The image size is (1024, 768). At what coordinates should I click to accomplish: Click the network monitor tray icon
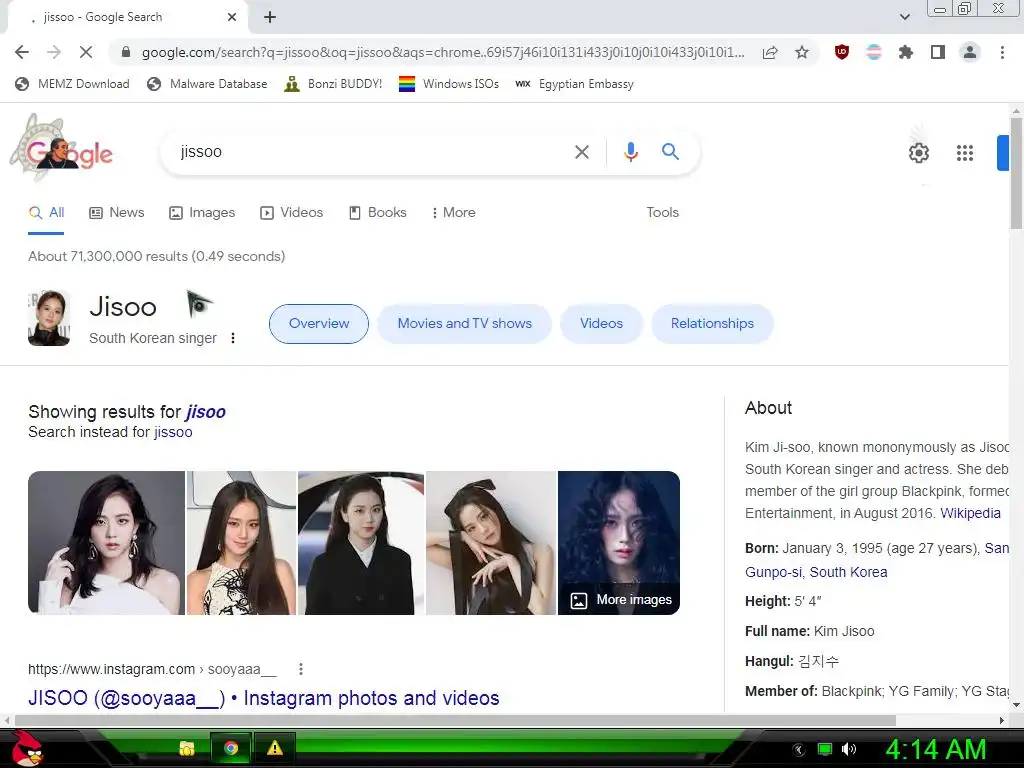(825, 749)
